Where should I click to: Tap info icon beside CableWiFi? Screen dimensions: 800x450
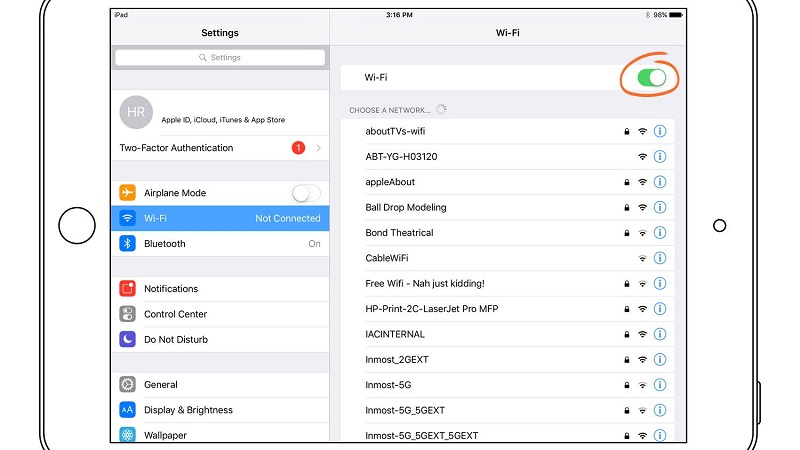click(659, 258)
